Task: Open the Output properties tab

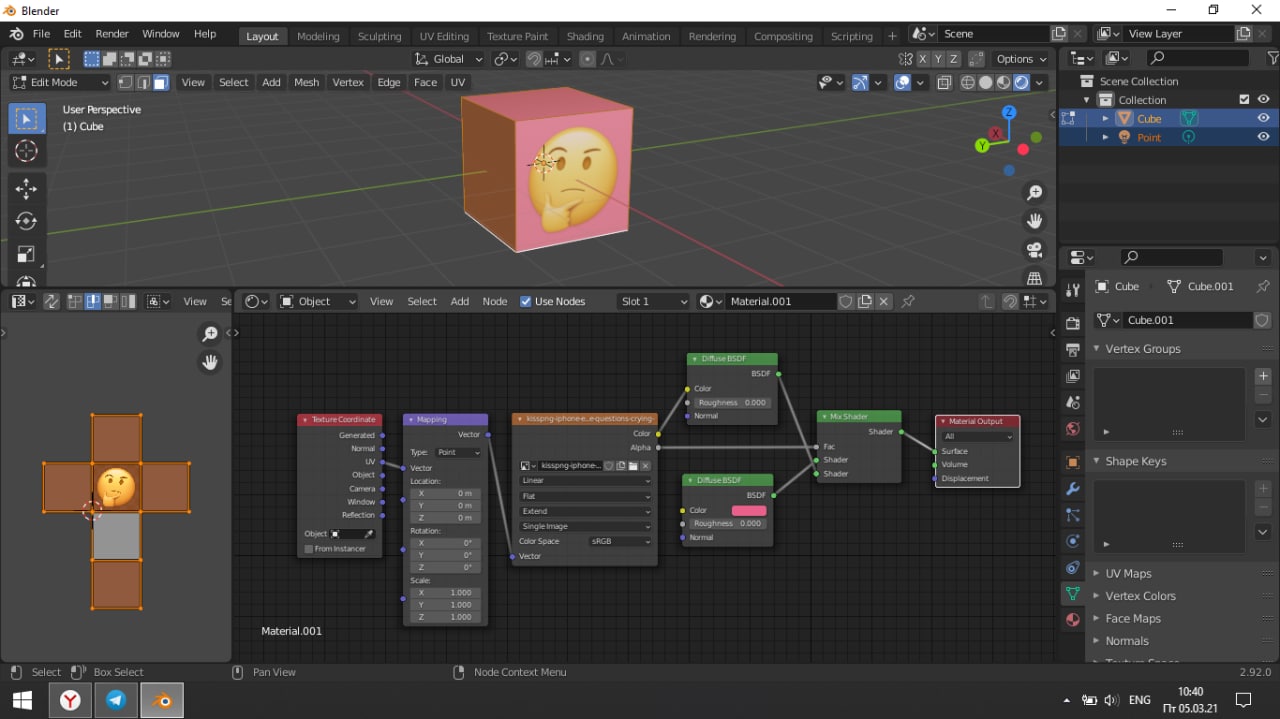Action: coord(1073,350)
